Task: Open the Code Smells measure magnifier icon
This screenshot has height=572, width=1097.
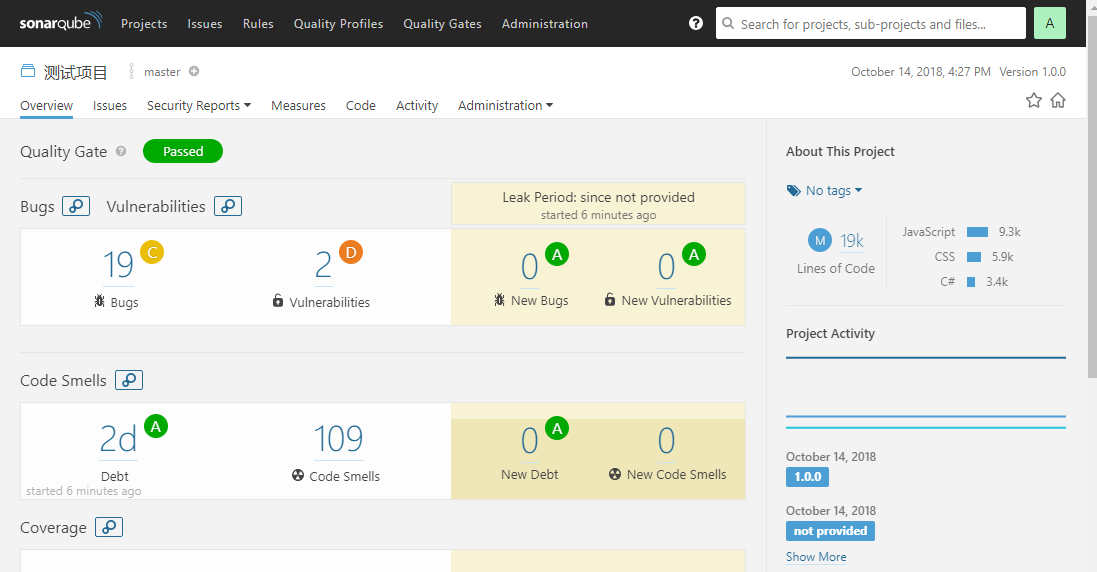Action: tap(129, 380)
